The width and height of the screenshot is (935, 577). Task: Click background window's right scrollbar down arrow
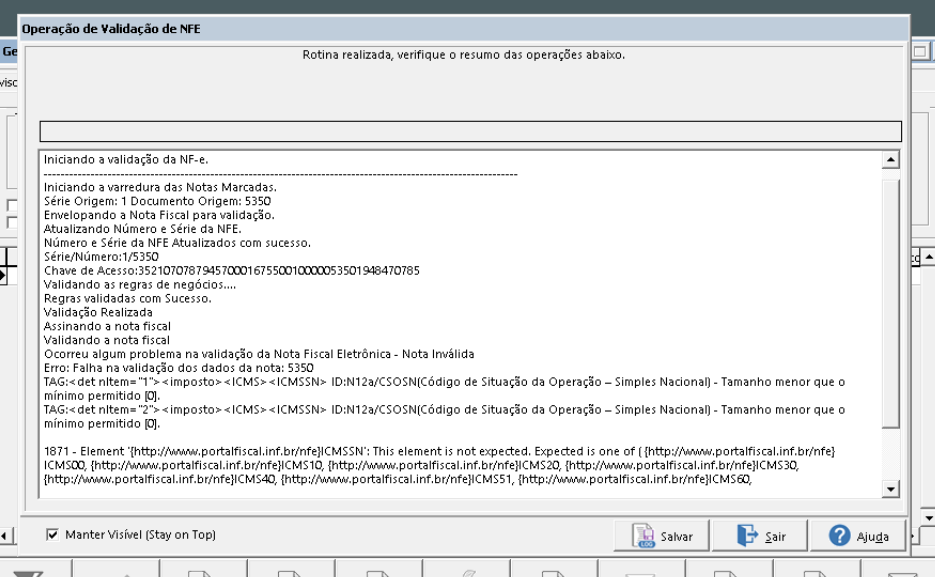pos(928,517)
